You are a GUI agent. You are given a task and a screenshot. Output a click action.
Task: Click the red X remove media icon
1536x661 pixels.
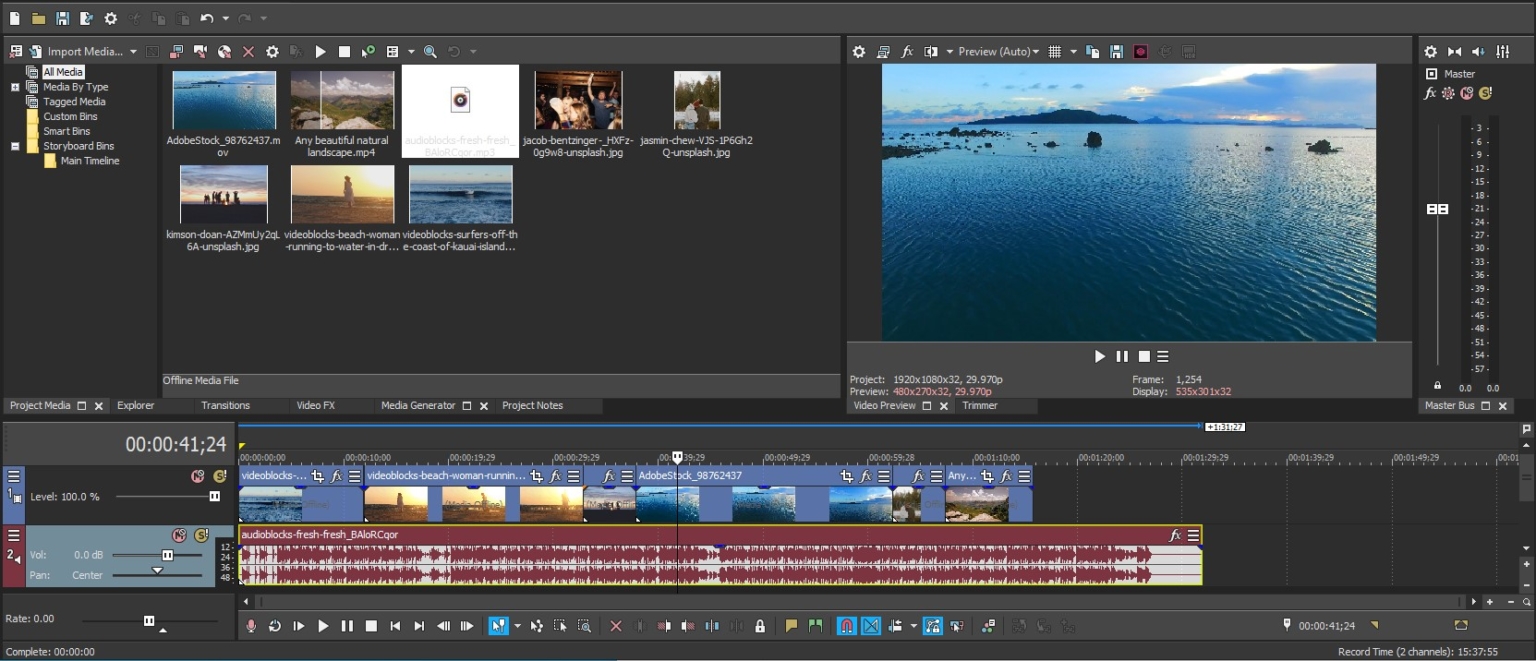(x=248, y=52)
